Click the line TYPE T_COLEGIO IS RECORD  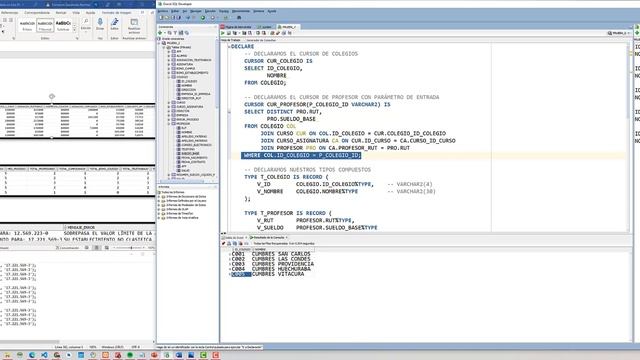point(286,177)
